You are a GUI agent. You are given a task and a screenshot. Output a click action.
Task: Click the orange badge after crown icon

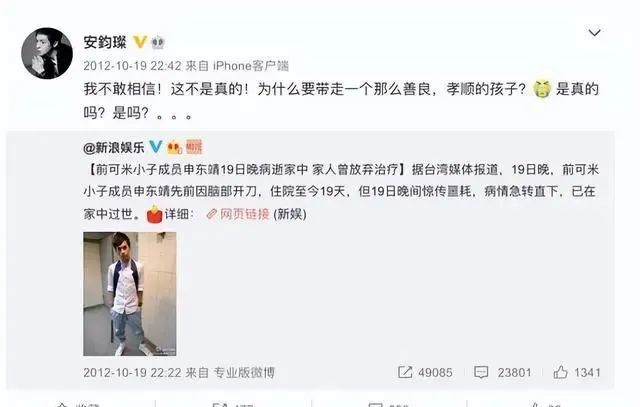click(194, 147)
